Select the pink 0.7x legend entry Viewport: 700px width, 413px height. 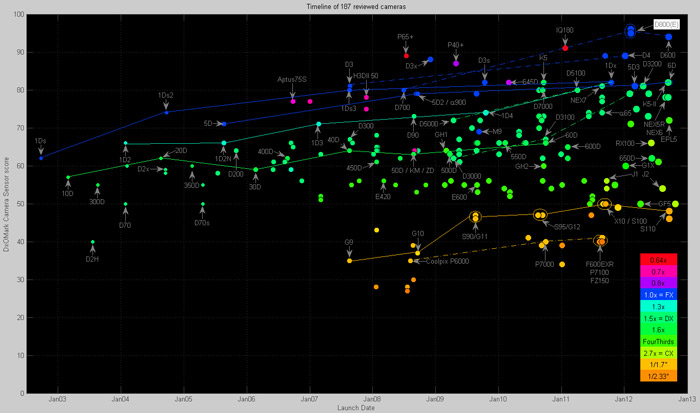pos(658,271)
